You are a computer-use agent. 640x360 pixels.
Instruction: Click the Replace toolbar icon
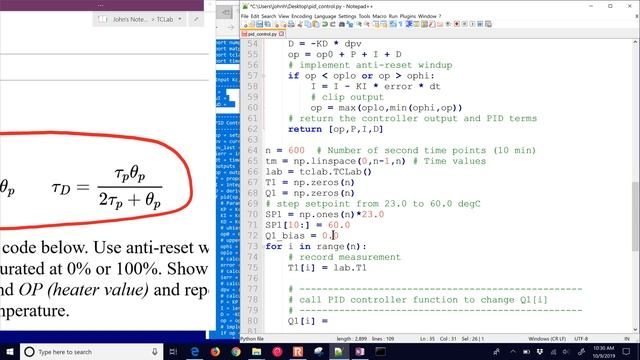(x=351, y=24)
